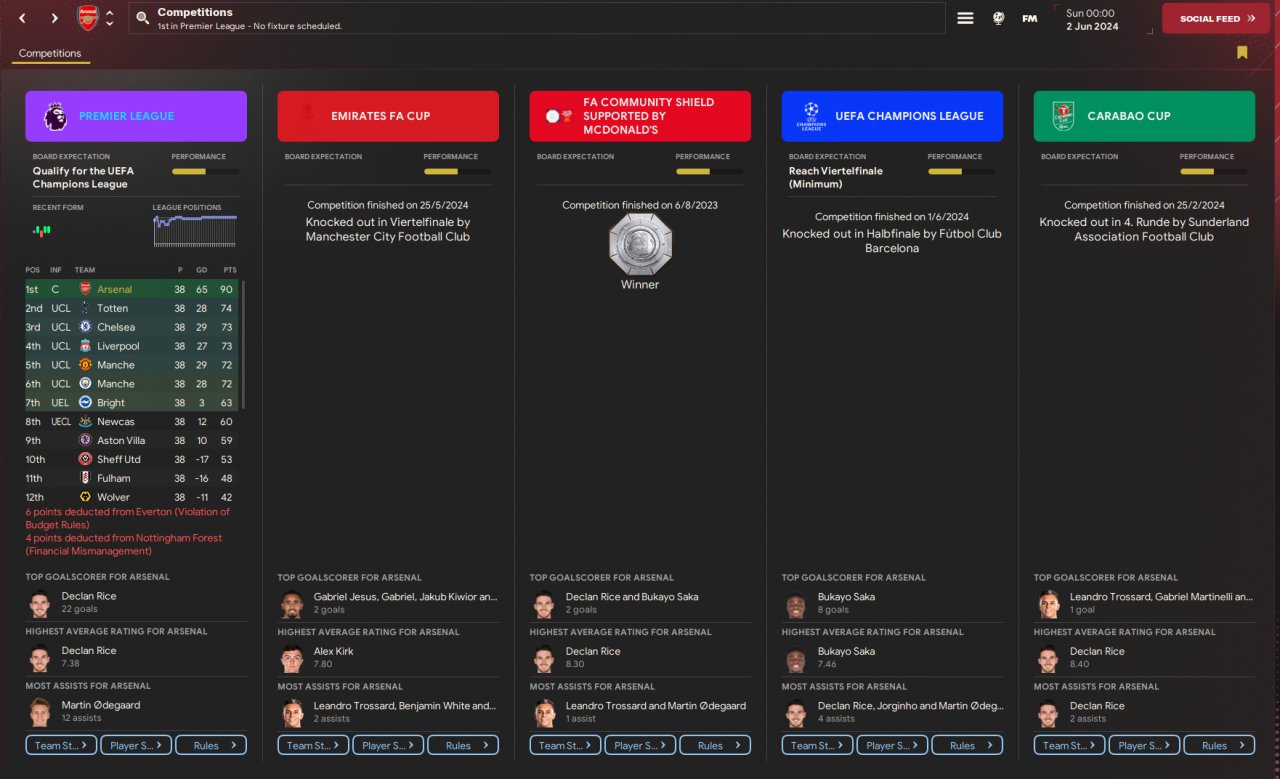Open Team Stats button under Carabao Cup
The width and height of the screenshot is (1280, 779).
tap(1069, 745)
